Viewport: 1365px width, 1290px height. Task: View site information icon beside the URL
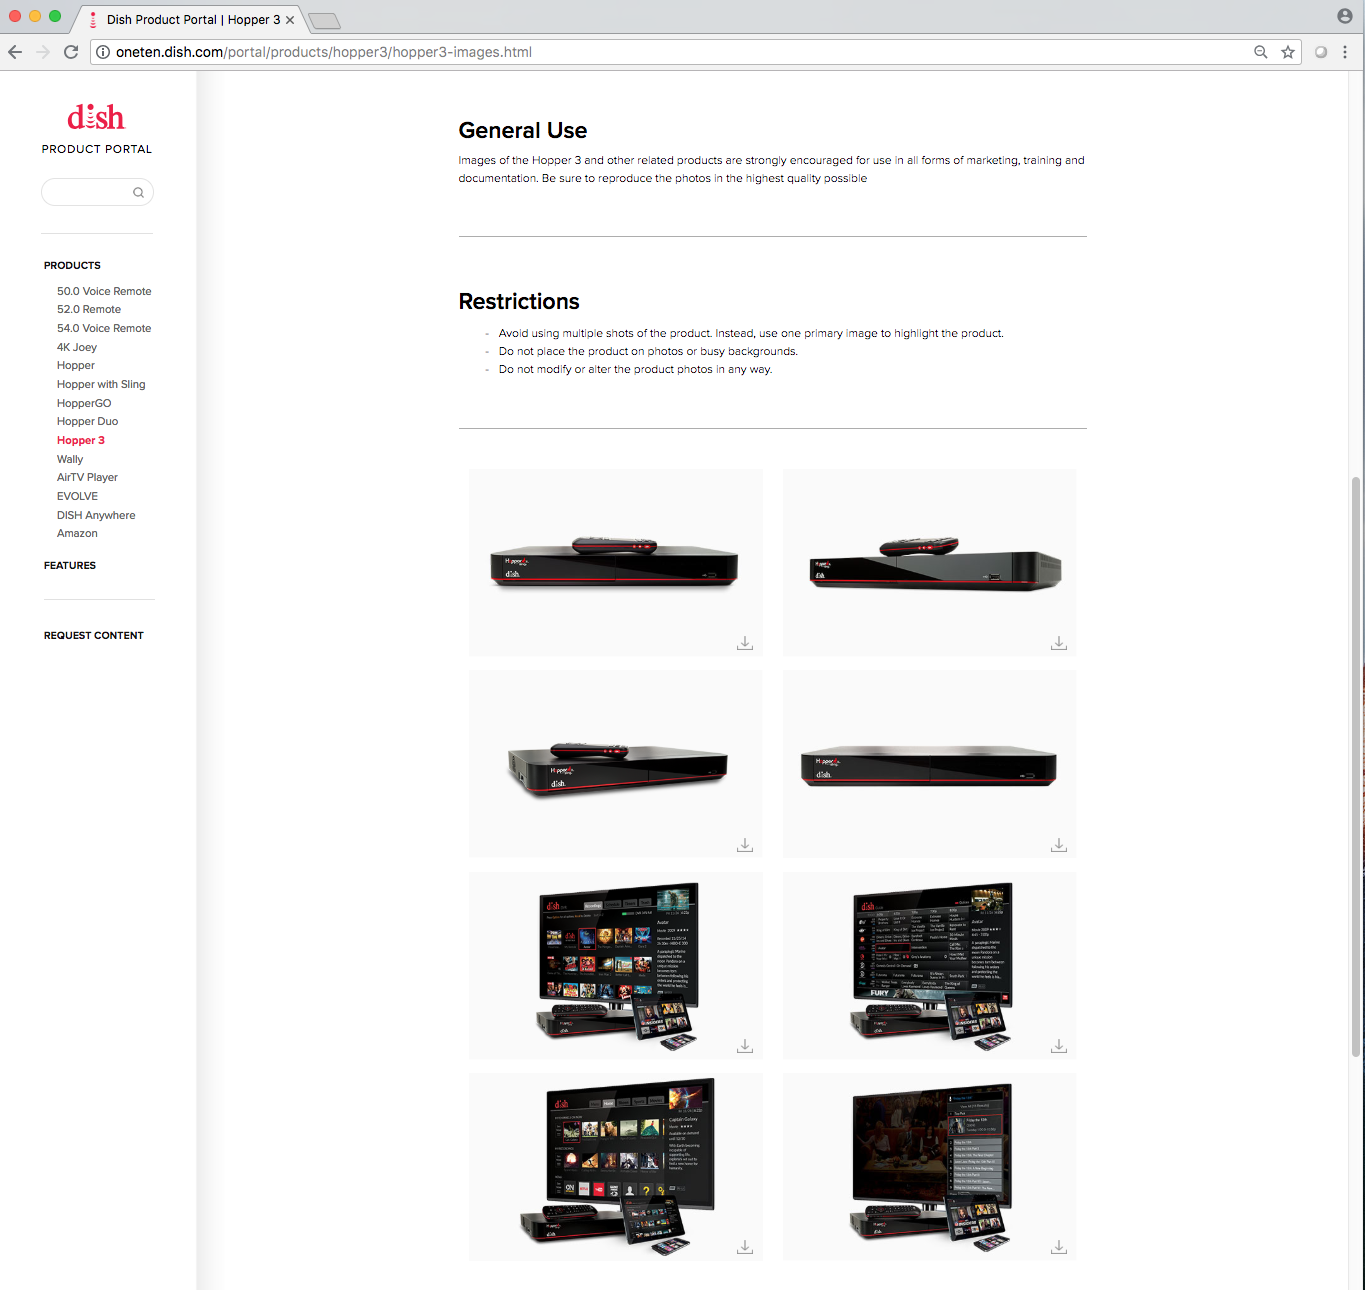[103, 52]
